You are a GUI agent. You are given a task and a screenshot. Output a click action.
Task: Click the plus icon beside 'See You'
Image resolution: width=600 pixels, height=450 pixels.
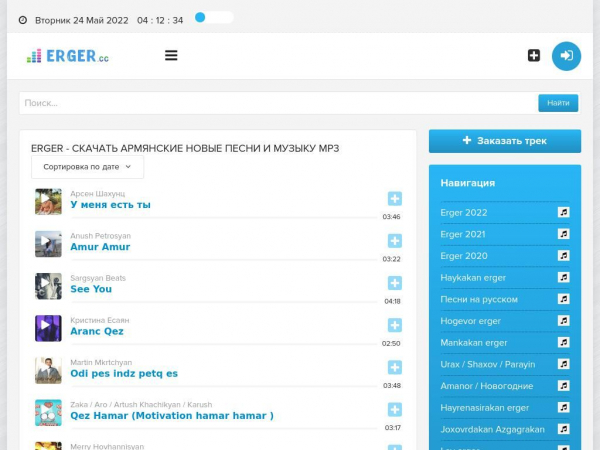click(394, 283)
